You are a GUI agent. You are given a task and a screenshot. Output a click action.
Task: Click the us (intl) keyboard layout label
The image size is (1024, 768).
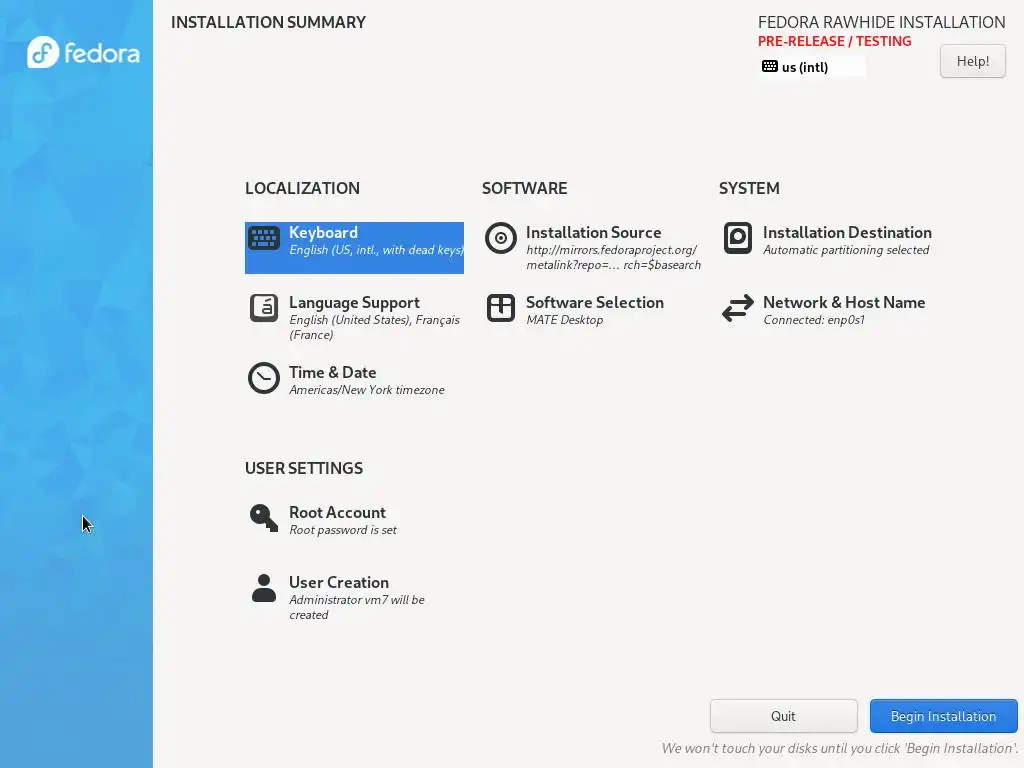pyautogui.click(x=805, y=67)
